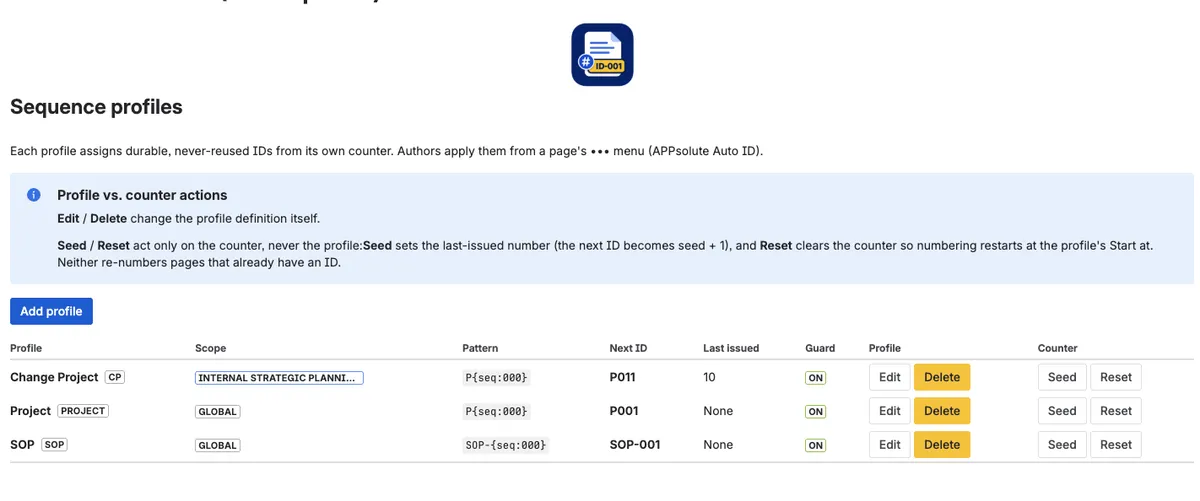The image size is (1200, 501).
Task: Seed the Project profile counter
Action: tap(1062, 411)
